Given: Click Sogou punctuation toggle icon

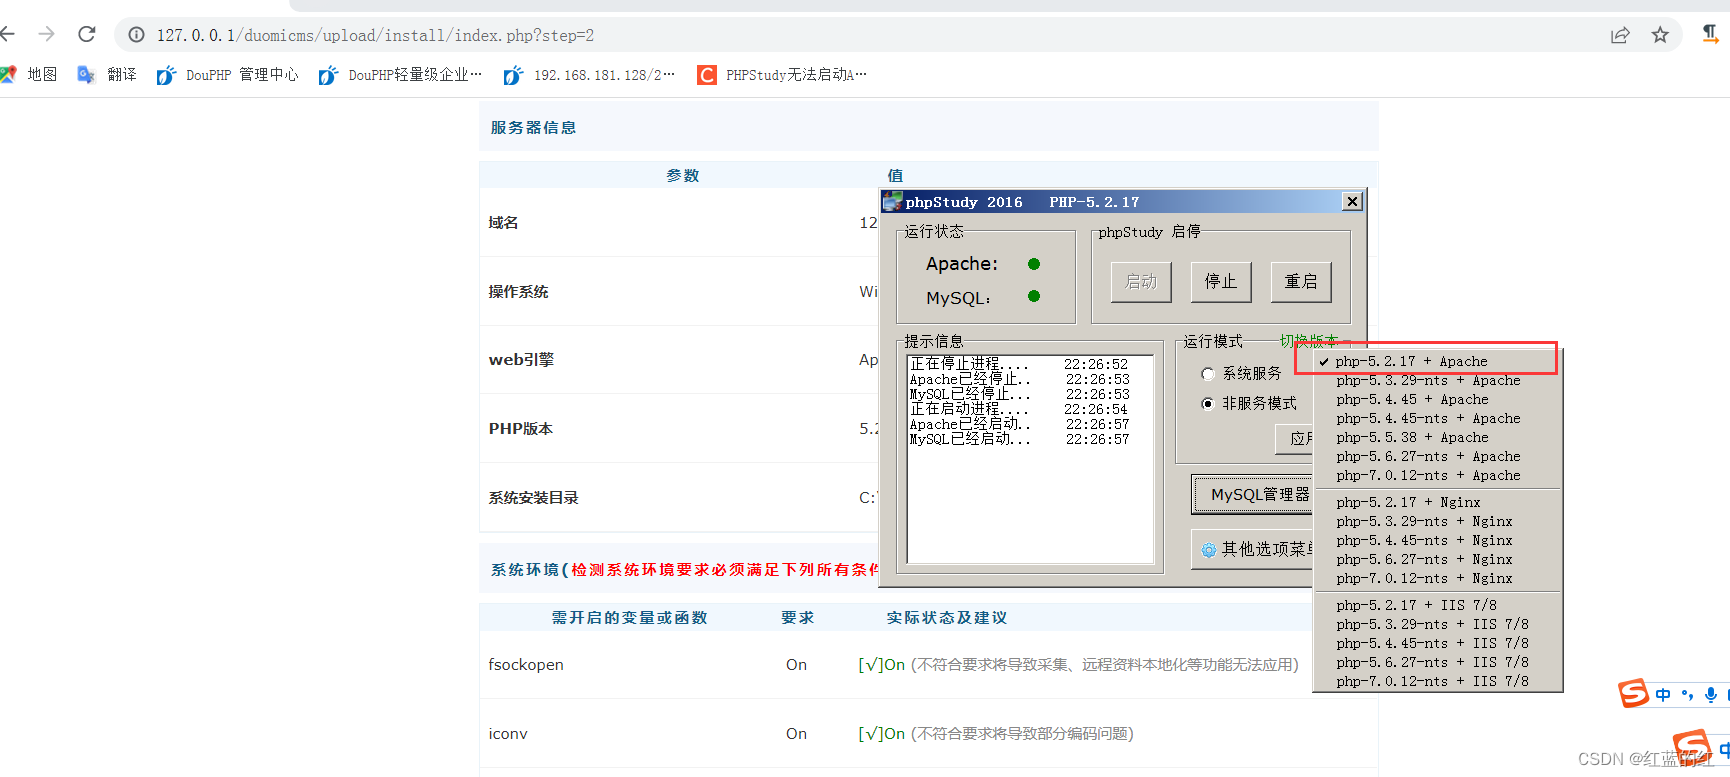Looking at the screenshot, I should (1687, 695).
